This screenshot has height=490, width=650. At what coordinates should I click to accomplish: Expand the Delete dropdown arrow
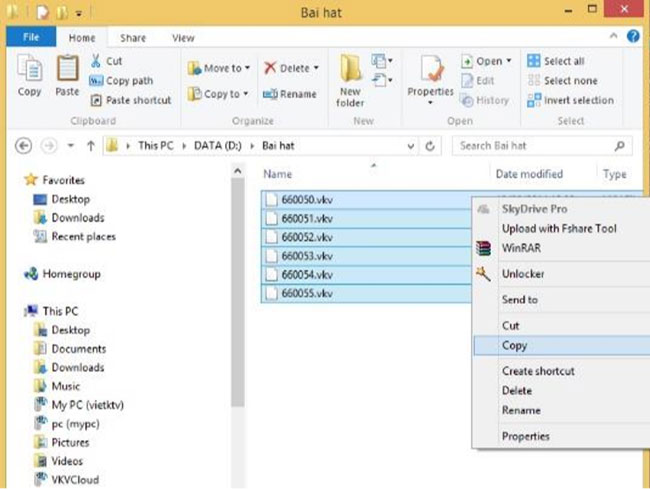point(316,69)
